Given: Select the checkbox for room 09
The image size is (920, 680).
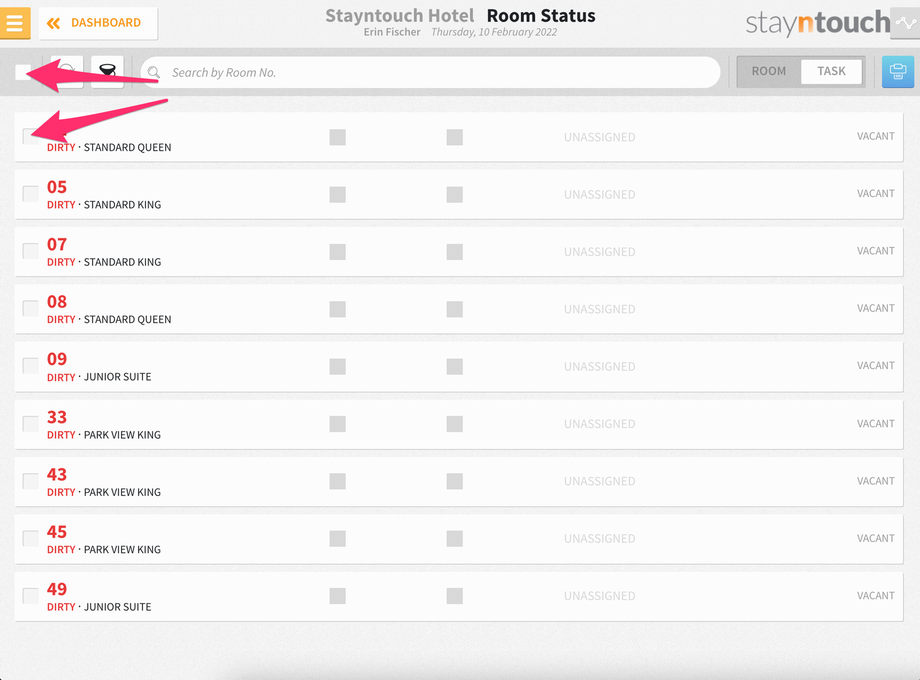Looking at the screenshot, I should coord(31,366).
